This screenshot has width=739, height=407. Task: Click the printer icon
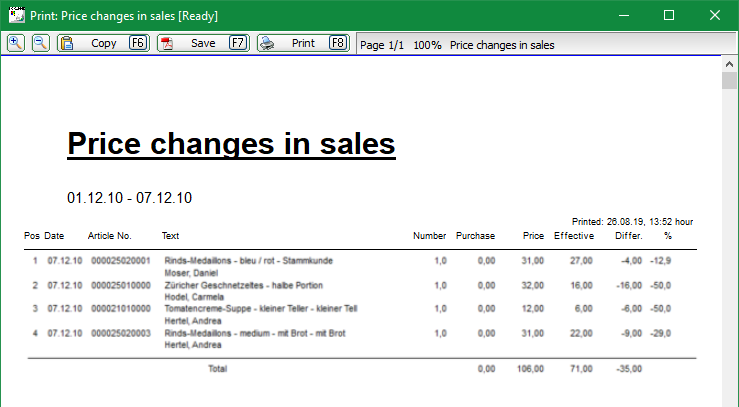point(267,43)
